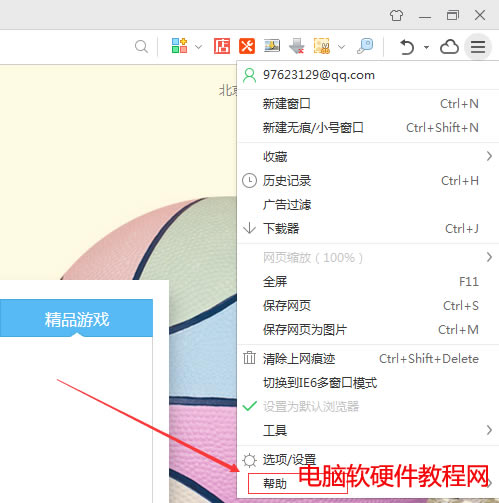Click the download arrow with red x icon
This screenshot has width=499, height=503.
click(x=297, y=46)
